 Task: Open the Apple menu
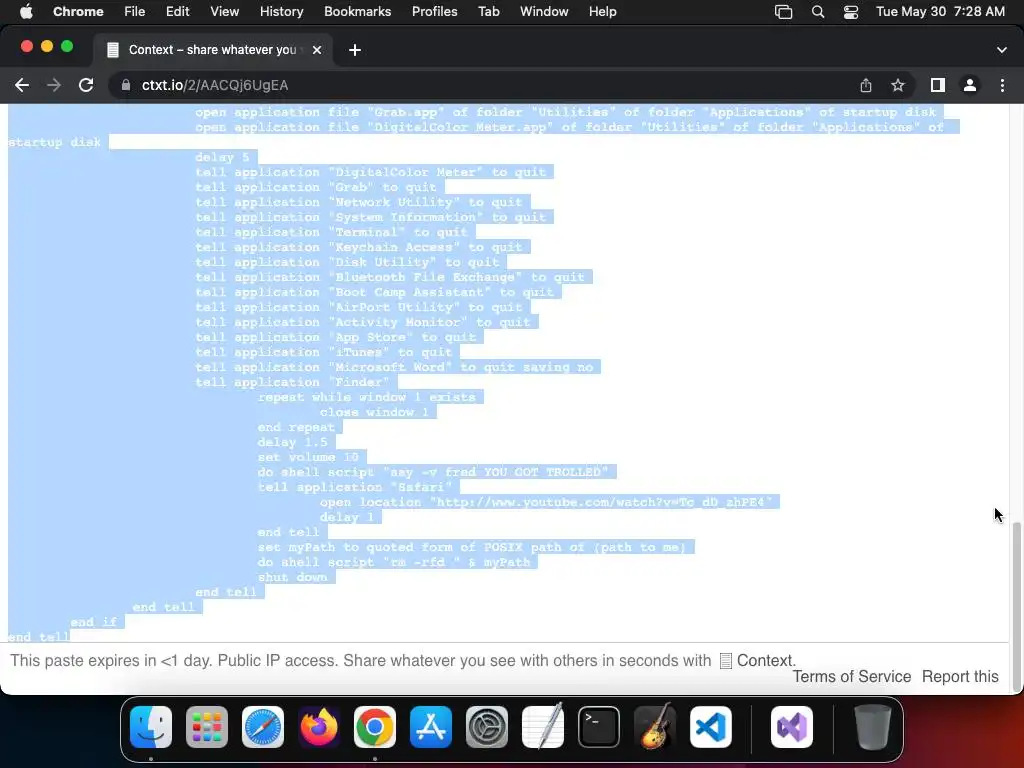26,11
